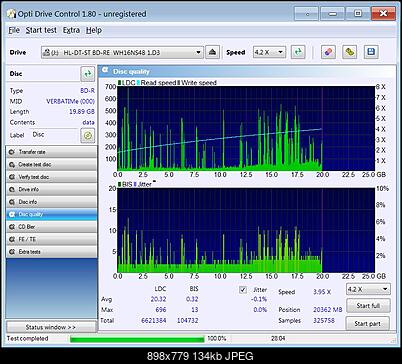
Task: Click the LDC graph area
Action: coord(246,128)
